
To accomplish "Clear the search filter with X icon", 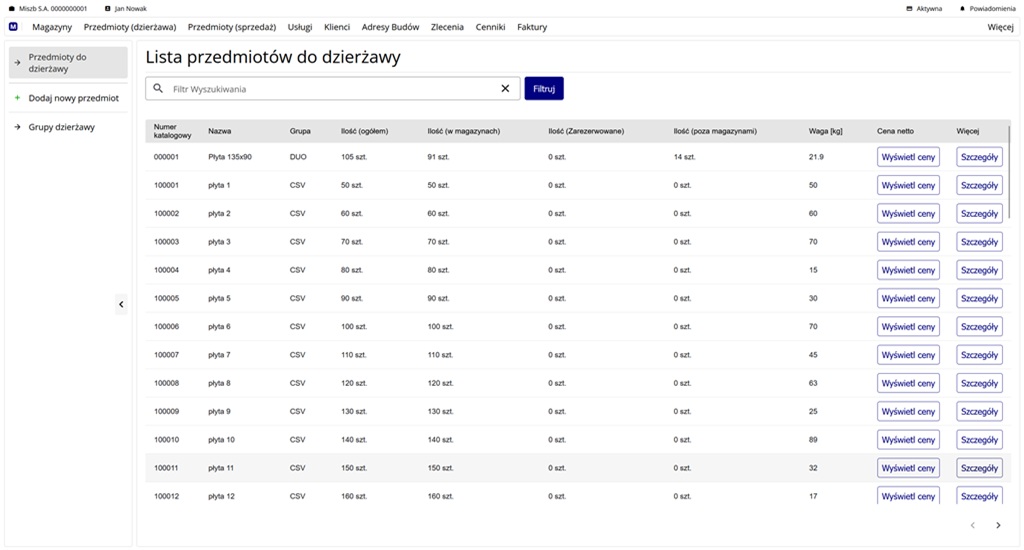I will (505, 88).
